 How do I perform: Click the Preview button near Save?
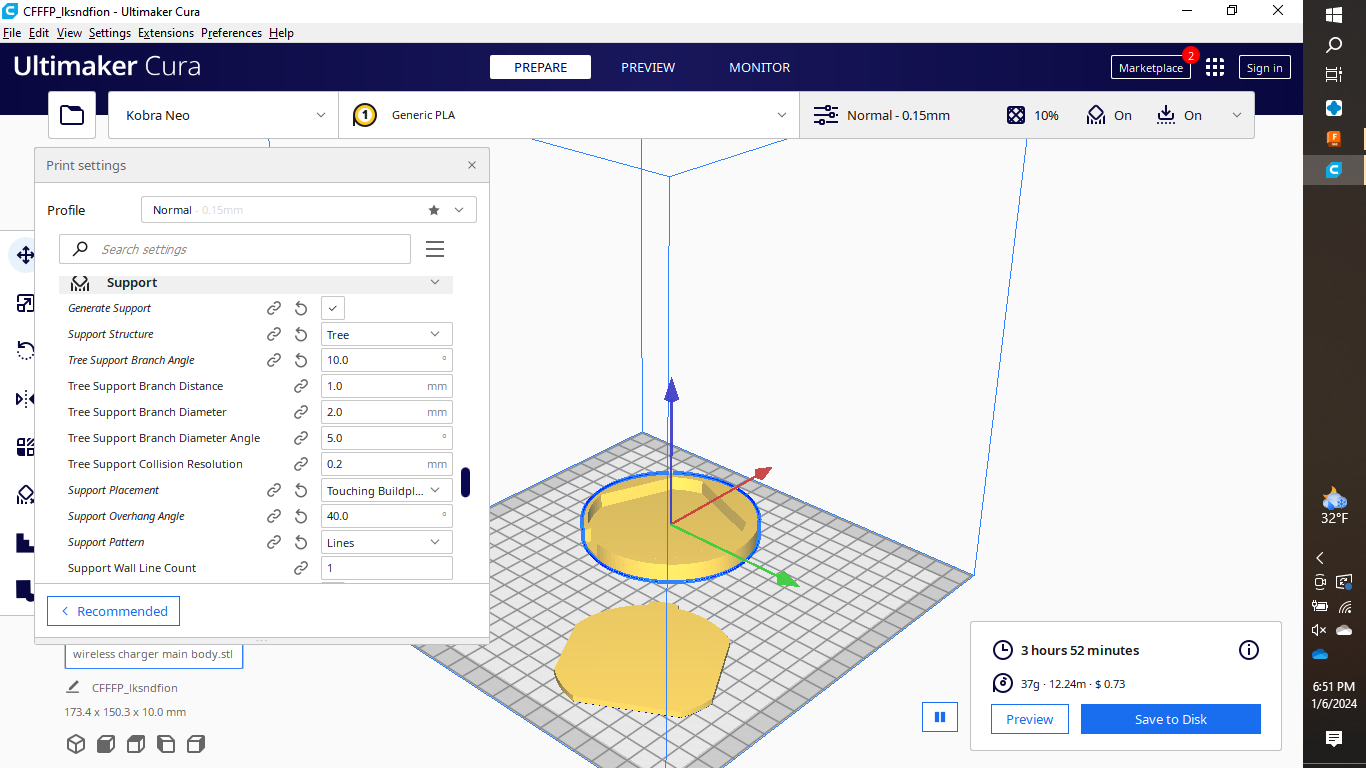coord(1030,719)
